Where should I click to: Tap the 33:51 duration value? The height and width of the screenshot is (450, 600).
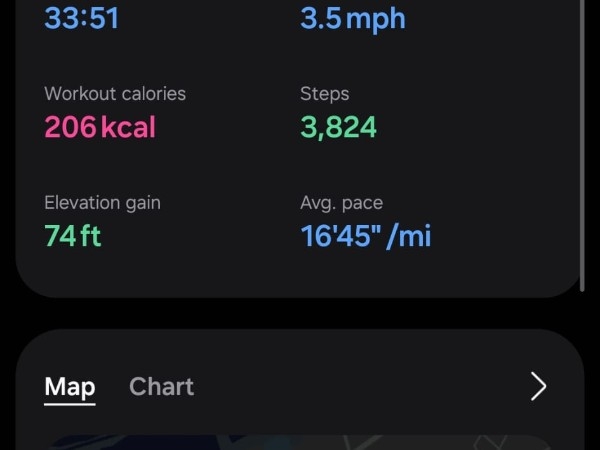click(81, 17)
